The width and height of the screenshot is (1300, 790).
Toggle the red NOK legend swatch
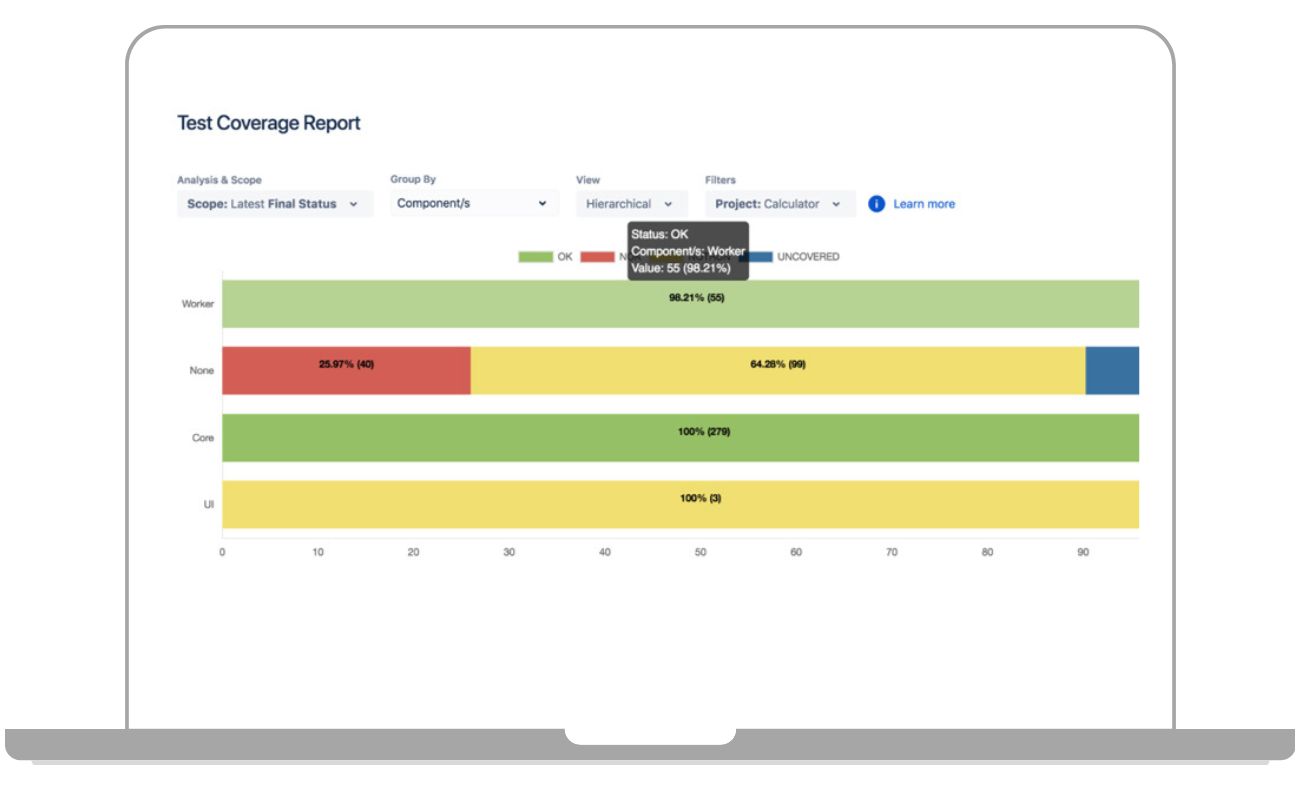coord(597,257)
